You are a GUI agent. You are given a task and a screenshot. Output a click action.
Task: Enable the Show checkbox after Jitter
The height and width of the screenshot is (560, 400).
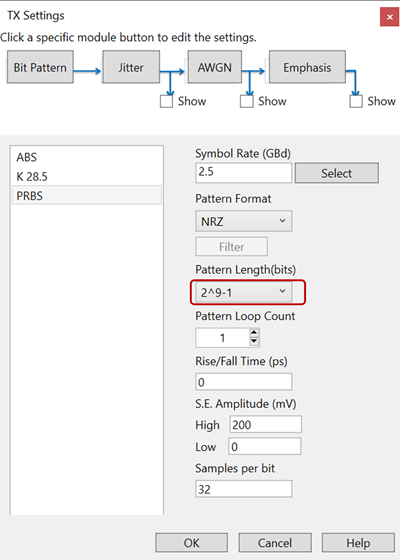pyautogui.click(x=166, y=101)
